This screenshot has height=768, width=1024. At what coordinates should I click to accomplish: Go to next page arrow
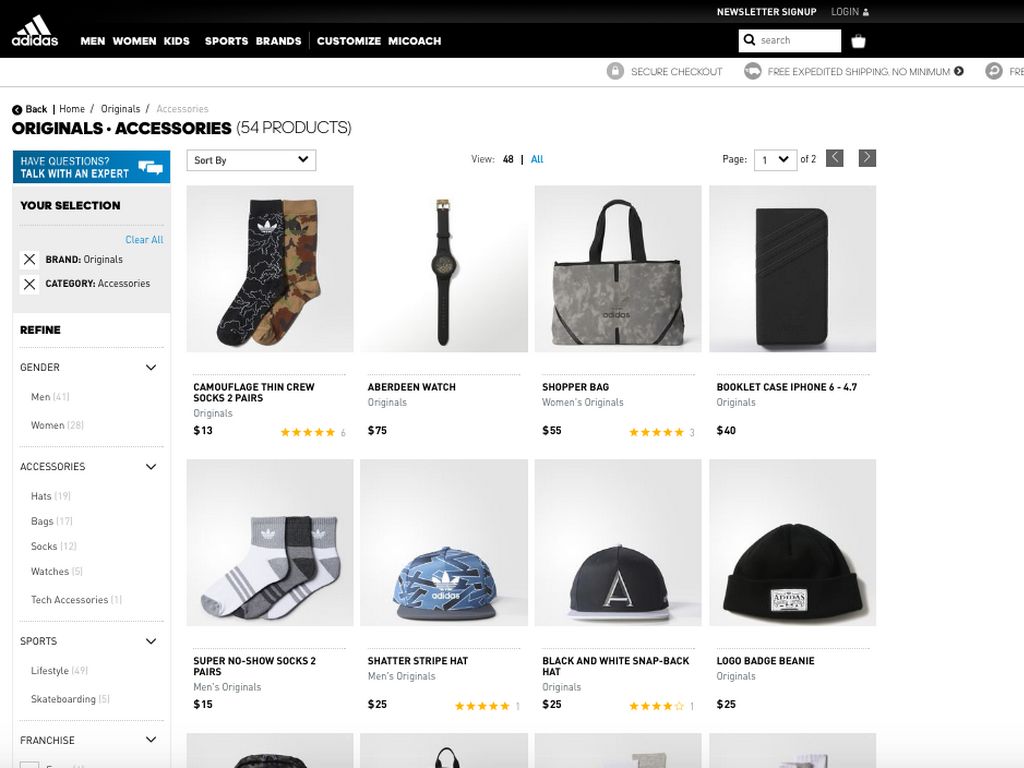867,158
